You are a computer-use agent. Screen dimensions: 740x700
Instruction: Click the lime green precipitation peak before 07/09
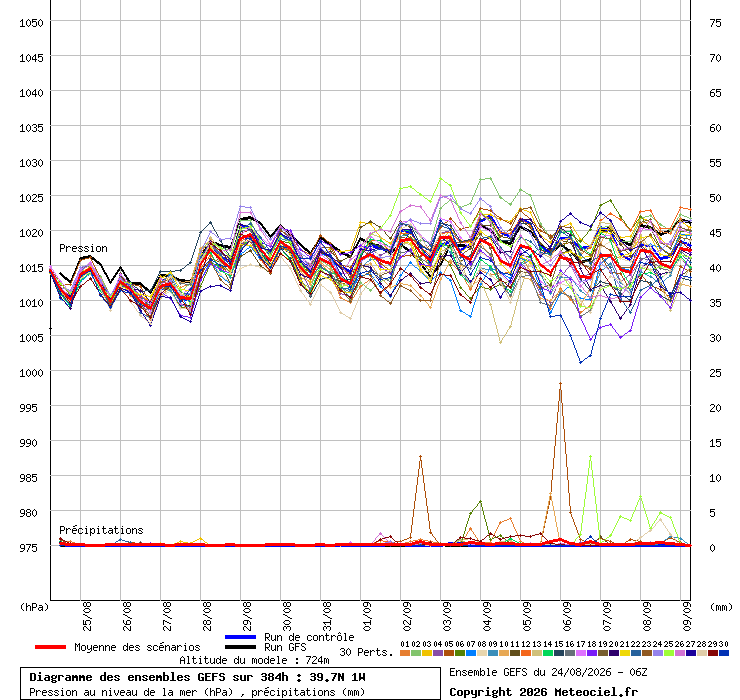tap(590, 457)
